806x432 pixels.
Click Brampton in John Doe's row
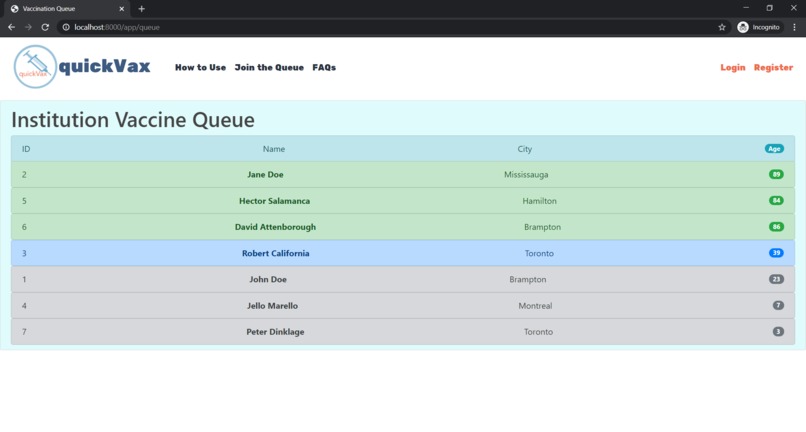point(527,279)
